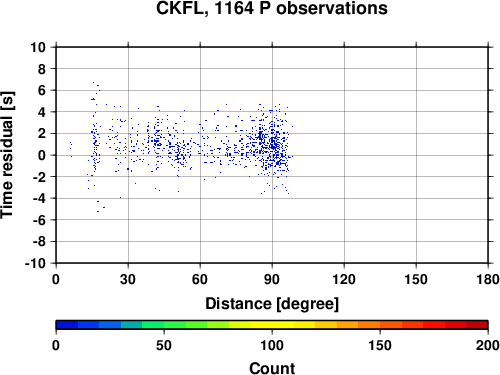The image size is (500, 375).
Task: Click the yellow middle segment of the colorbar
Action: pos(272,325)
